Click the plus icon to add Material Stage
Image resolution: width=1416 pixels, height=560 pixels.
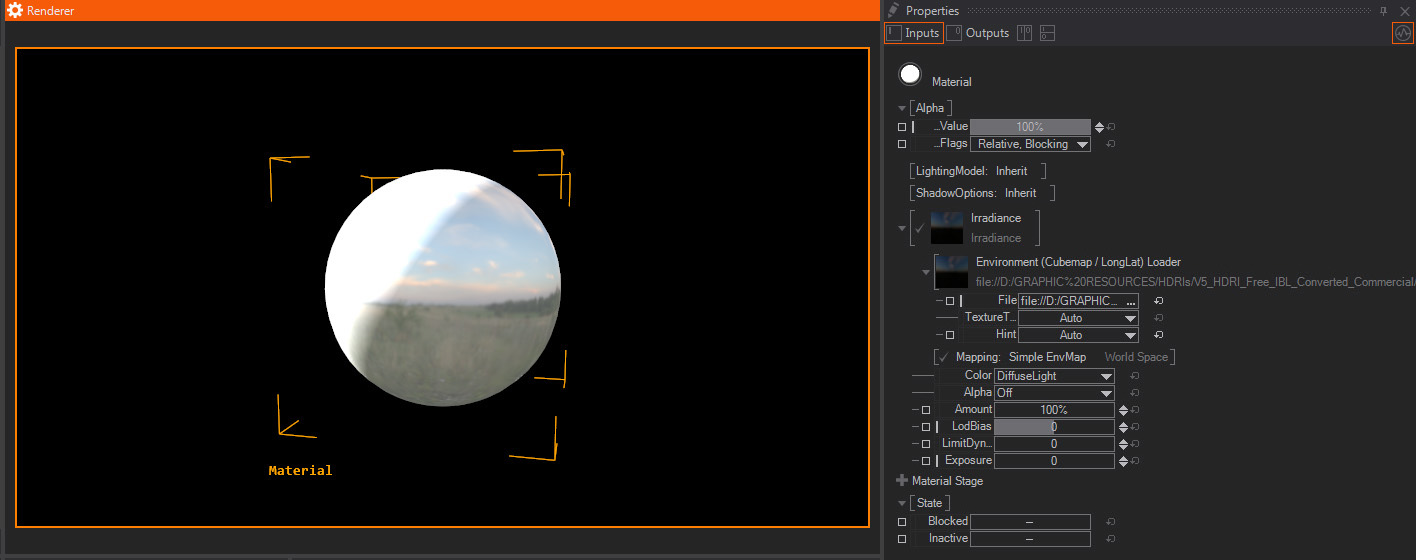[902, 481]
